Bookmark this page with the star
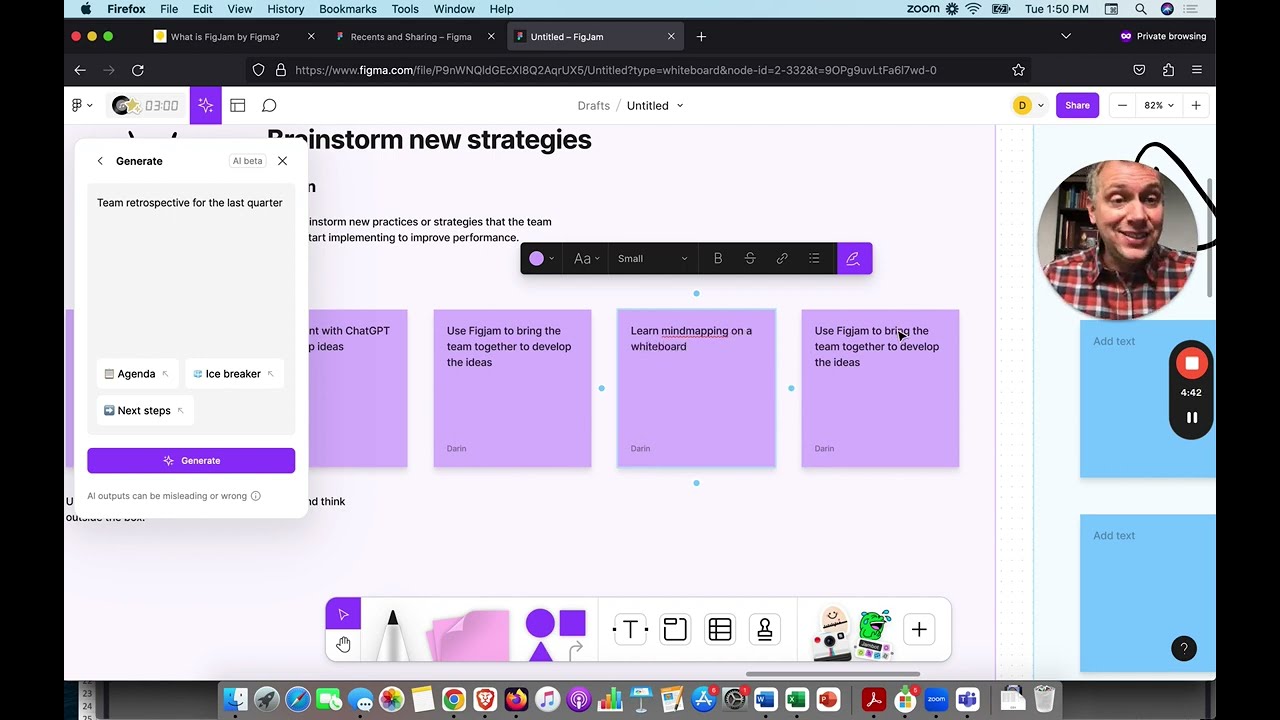 [1018, 70]
